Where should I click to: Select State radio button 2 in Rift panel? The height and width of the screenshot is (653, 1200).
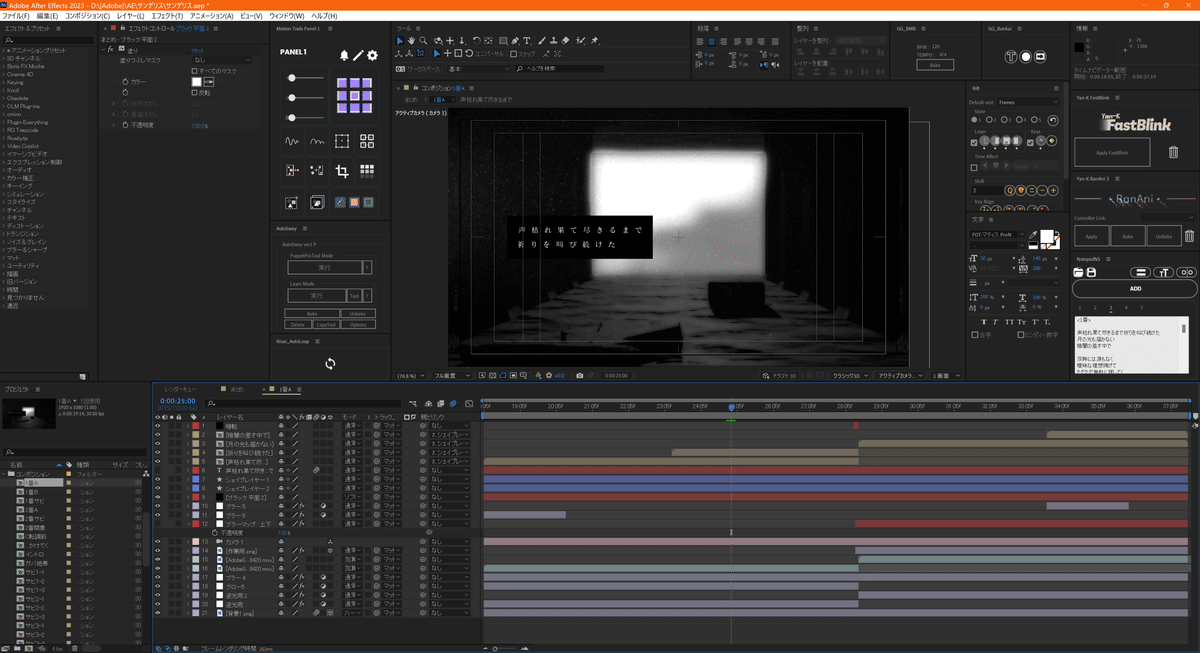990,120
